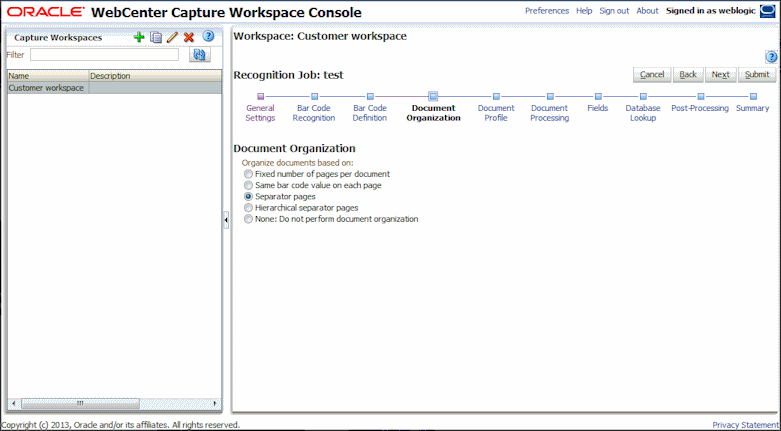
Task: Copy the selected workspace icon
Action: pyautogui.click(x=156, y=37)
